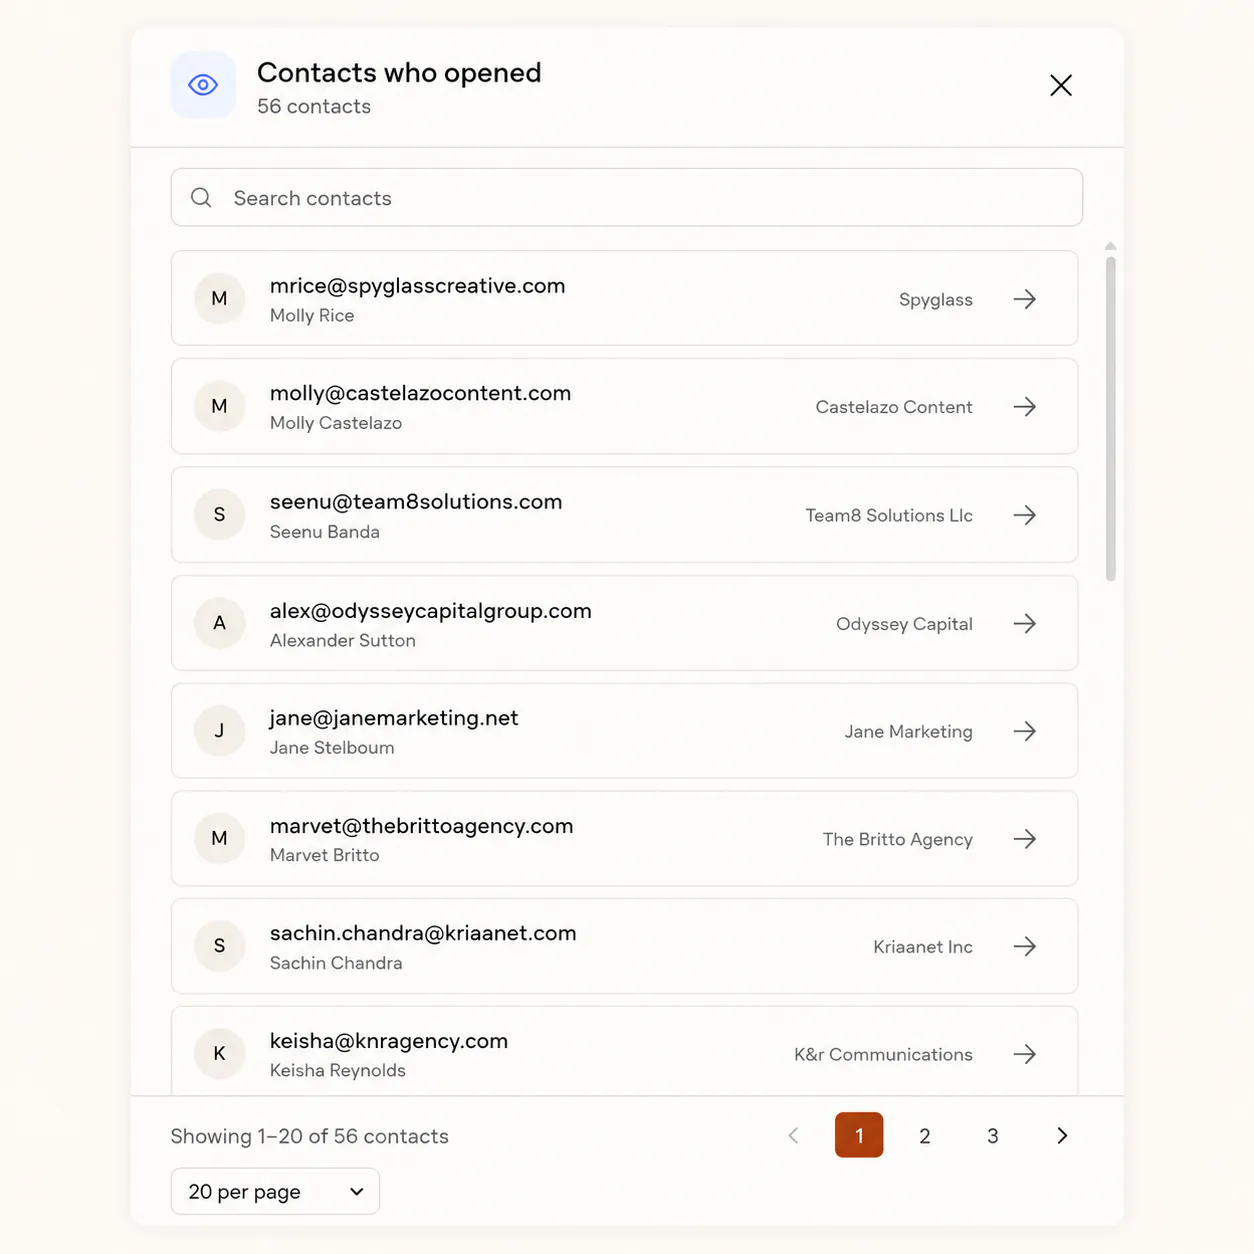
Task: Open arrow for sachin.chandra@kriaanet.com
Action: point(1025,946)
